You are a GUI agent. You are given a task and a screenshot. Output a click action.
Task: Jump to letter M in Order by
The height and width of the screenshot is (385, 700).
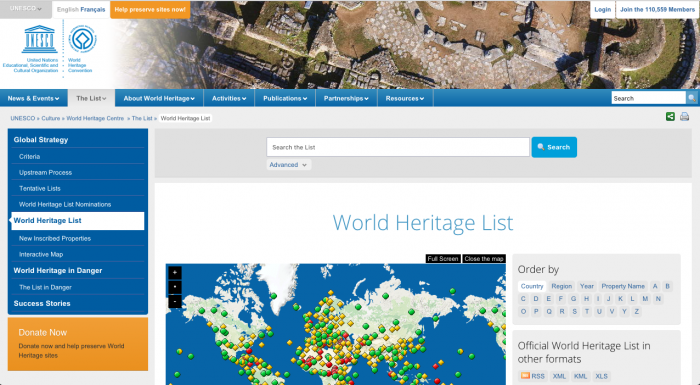[x=645, y=299]
